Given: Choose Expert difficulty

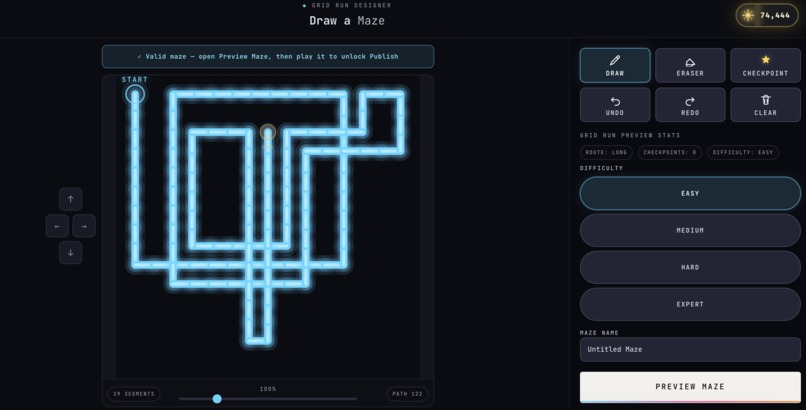Looking at the screenshot, I should click(690, 304).
